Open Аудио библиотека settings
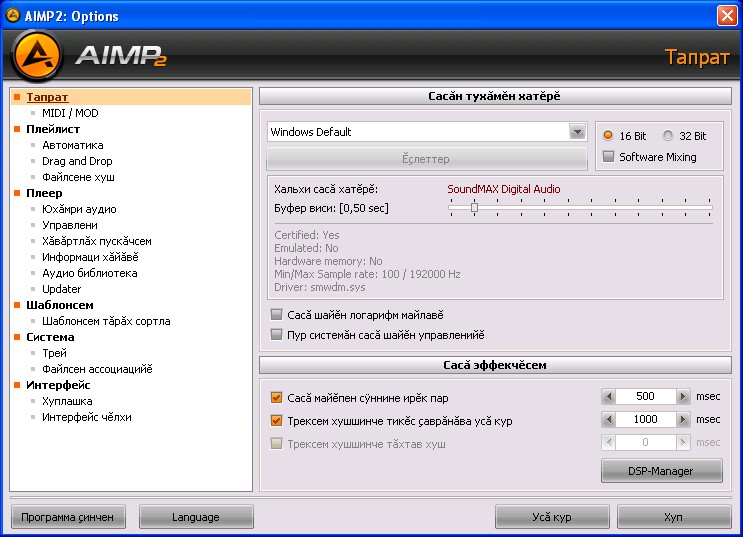The image size is (743, 537). (90, 273)
